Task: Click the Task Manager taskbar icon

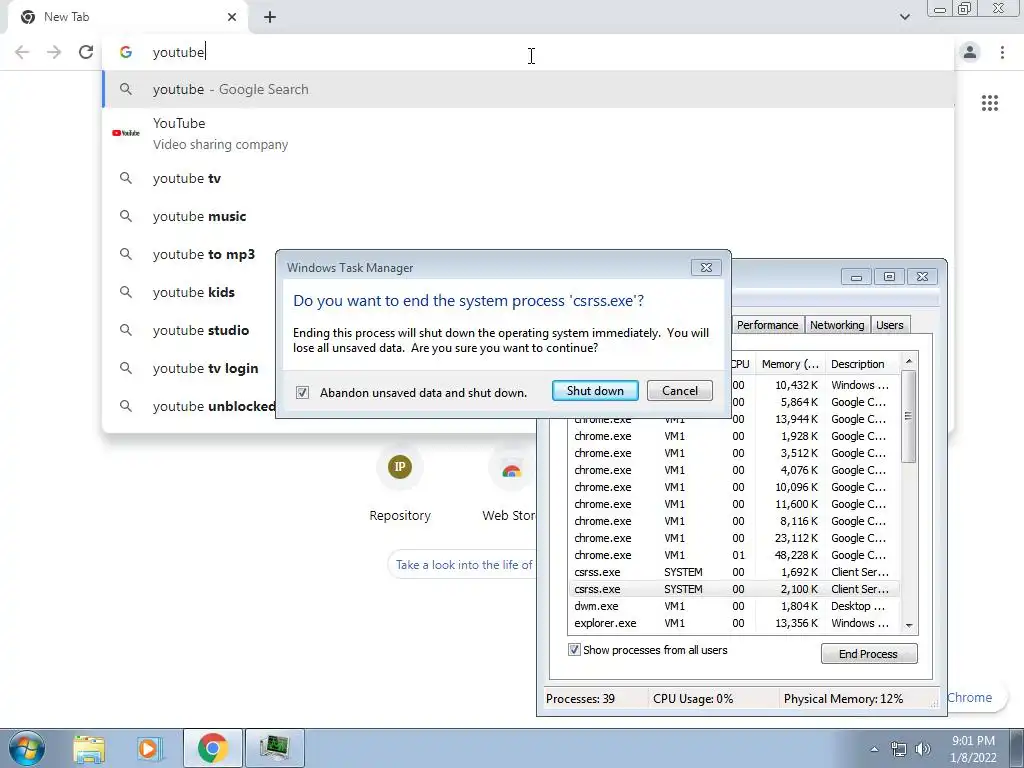Action: tap(274, 748)
